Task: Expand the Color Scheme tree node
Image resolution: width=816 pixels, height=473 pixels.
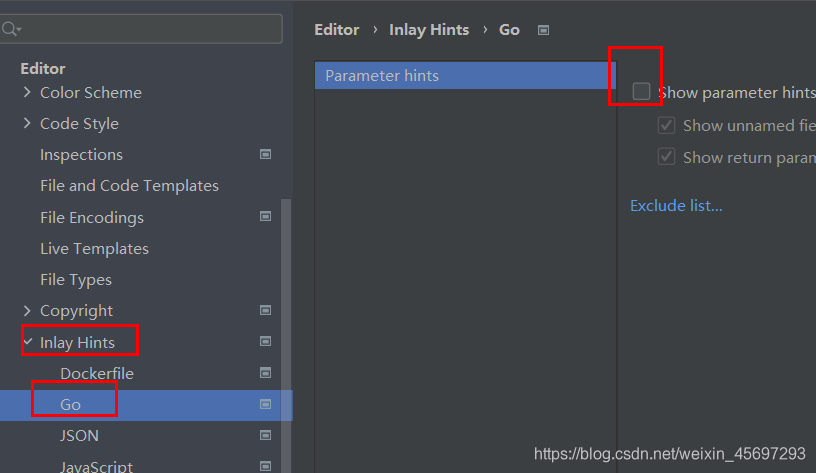Action: [27, 93]
